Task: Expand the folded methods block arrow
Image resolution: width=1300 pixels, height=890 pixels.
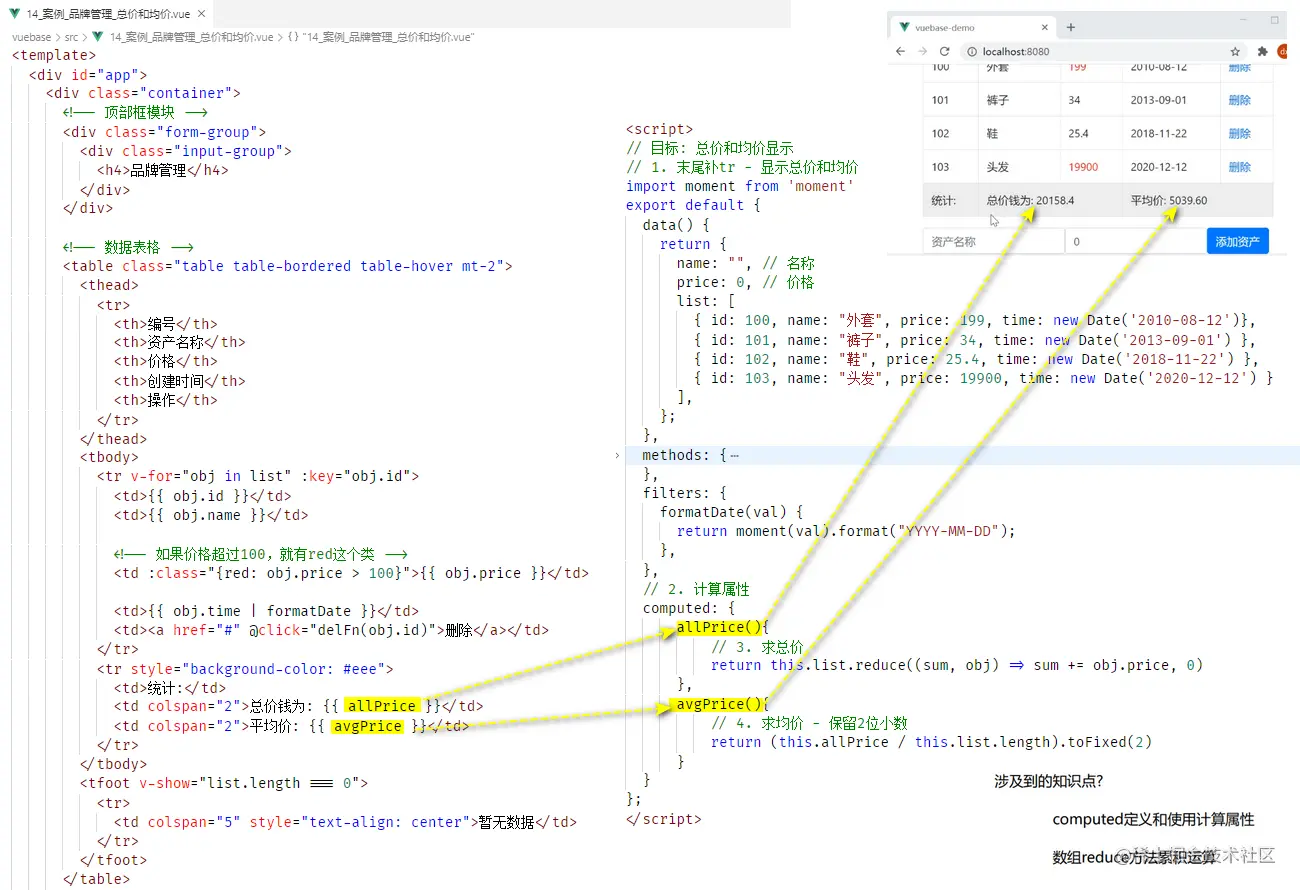Action: point(617,455)
